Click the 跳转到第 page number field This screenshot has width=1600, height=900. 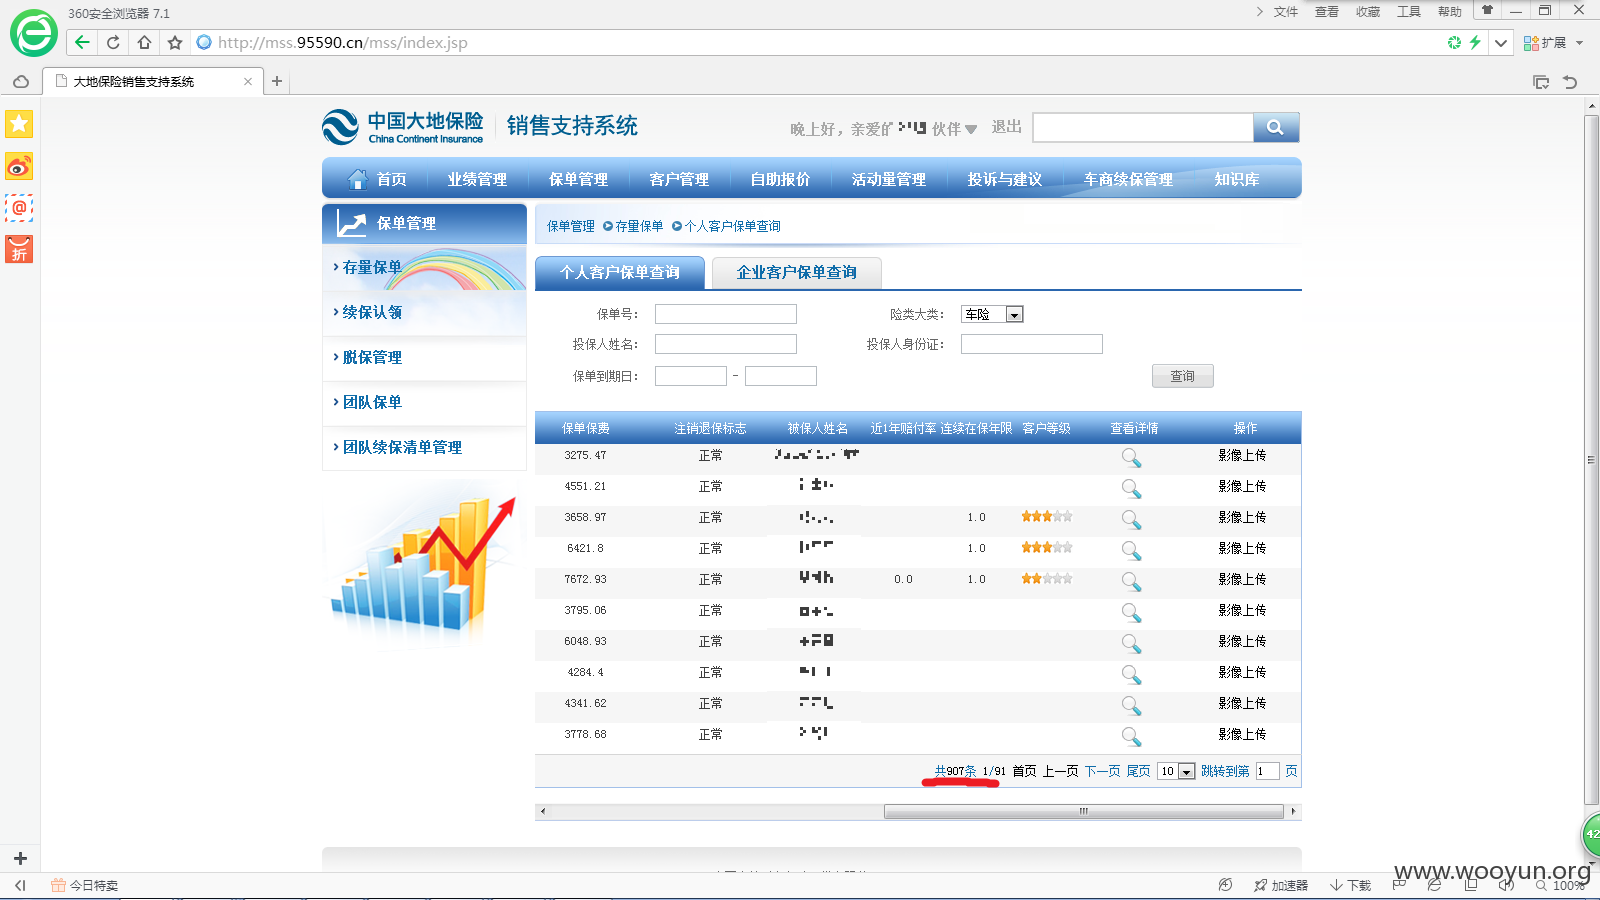tap(1267, 771)
